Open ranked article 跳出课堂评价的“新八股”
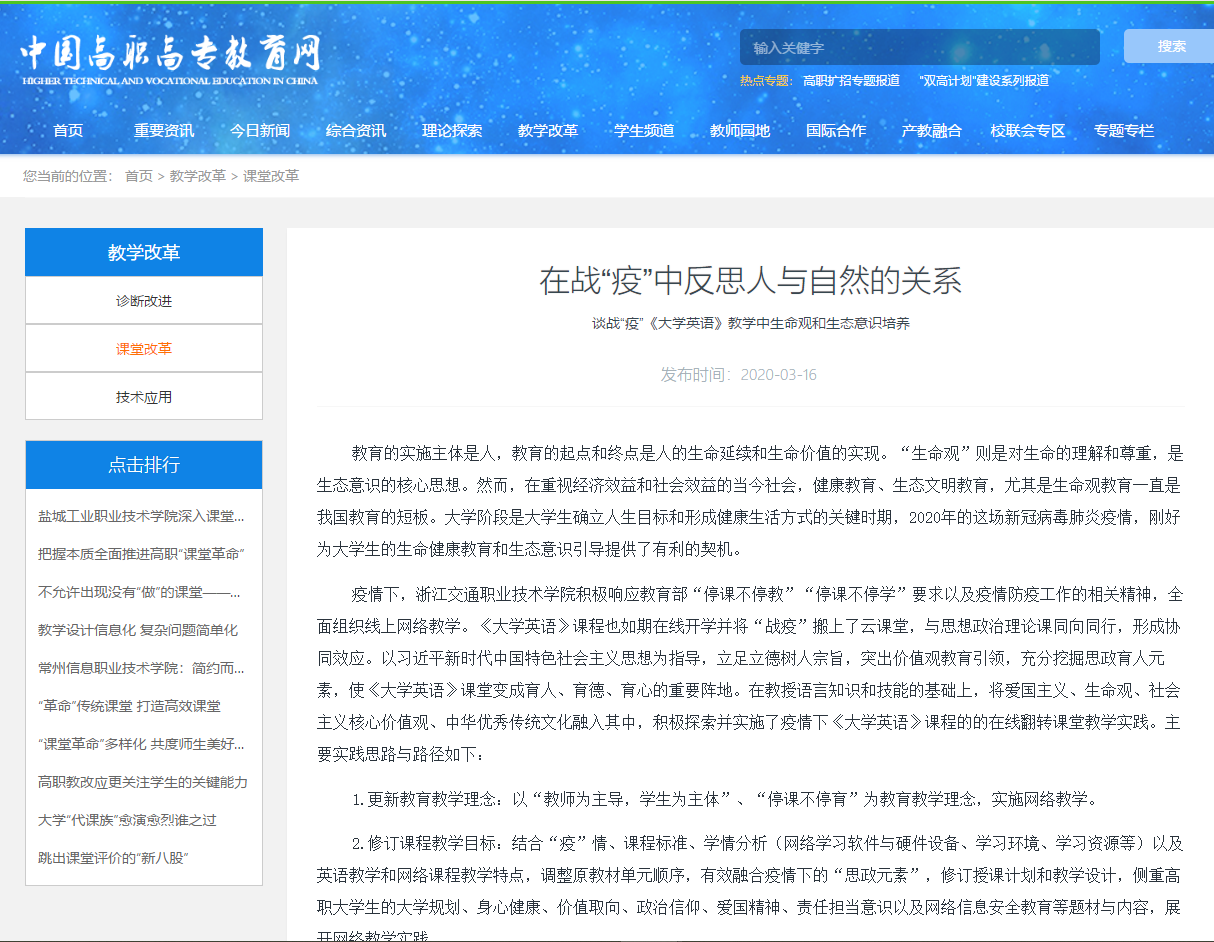The image size is (1214, 942). (113, 858)
